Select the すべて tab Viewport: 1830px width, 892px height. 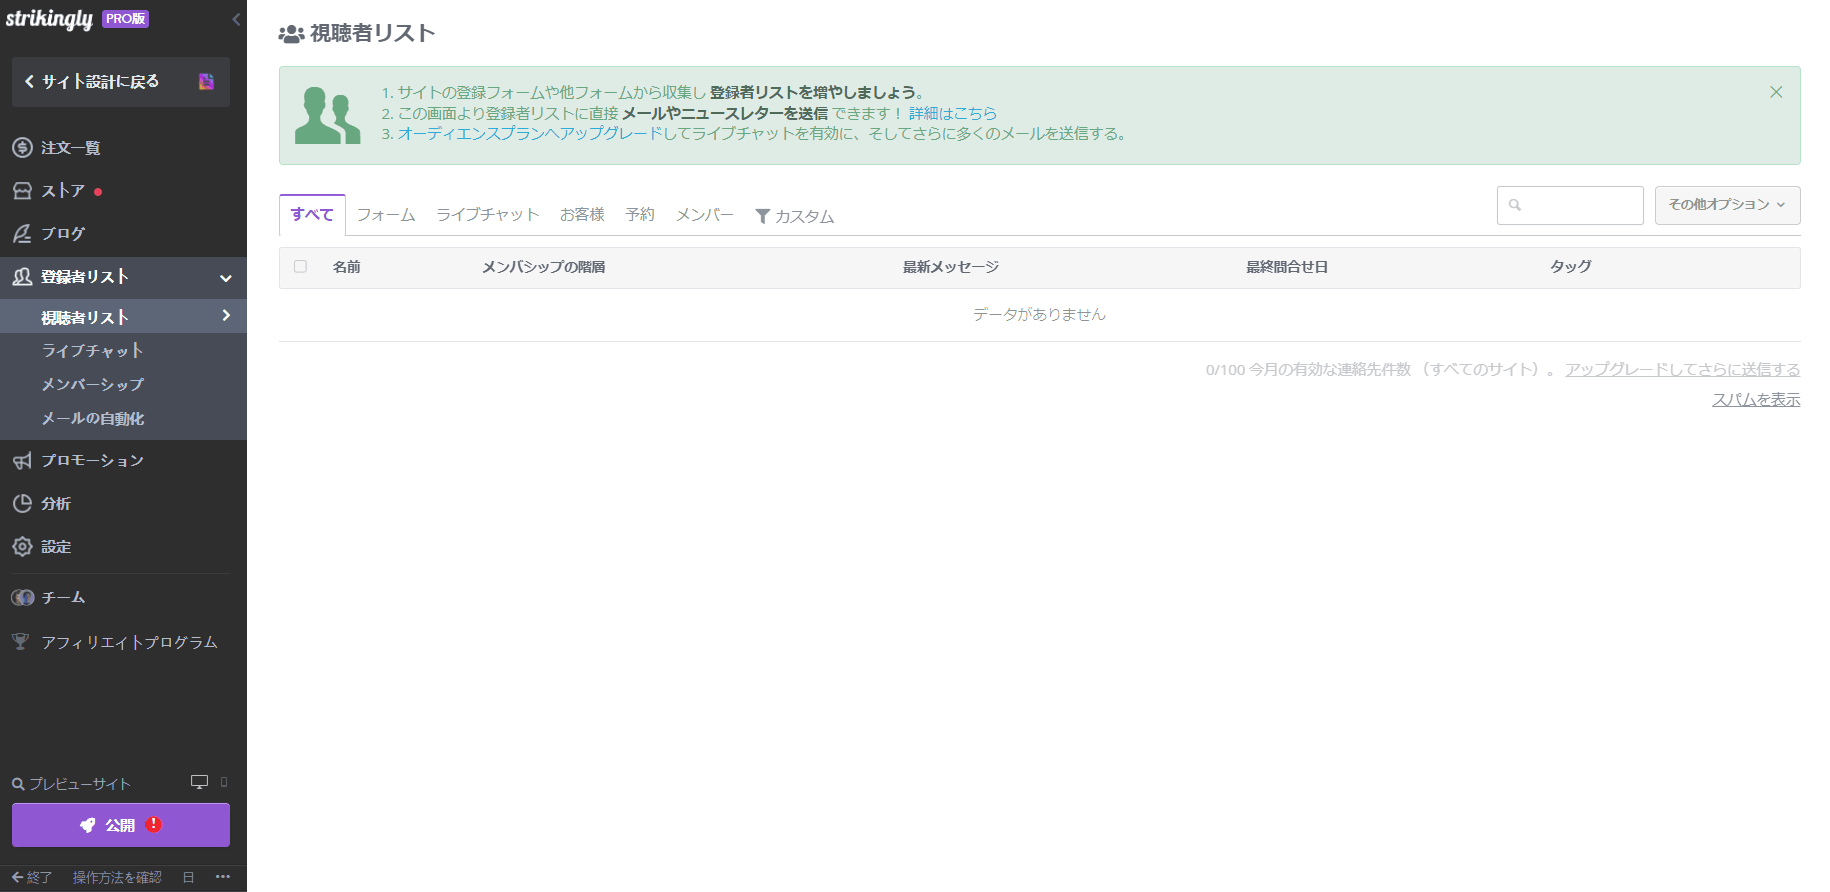click(312, 214)
